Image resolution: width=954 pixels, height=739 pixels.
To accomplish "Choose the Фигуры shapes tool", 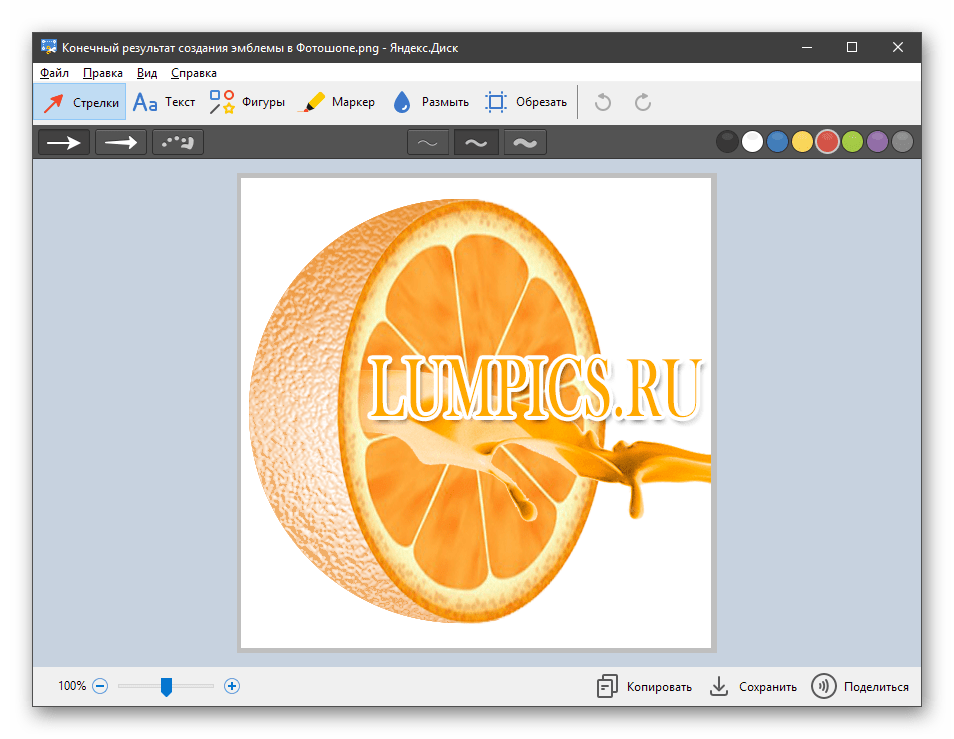I will point(247,102).
